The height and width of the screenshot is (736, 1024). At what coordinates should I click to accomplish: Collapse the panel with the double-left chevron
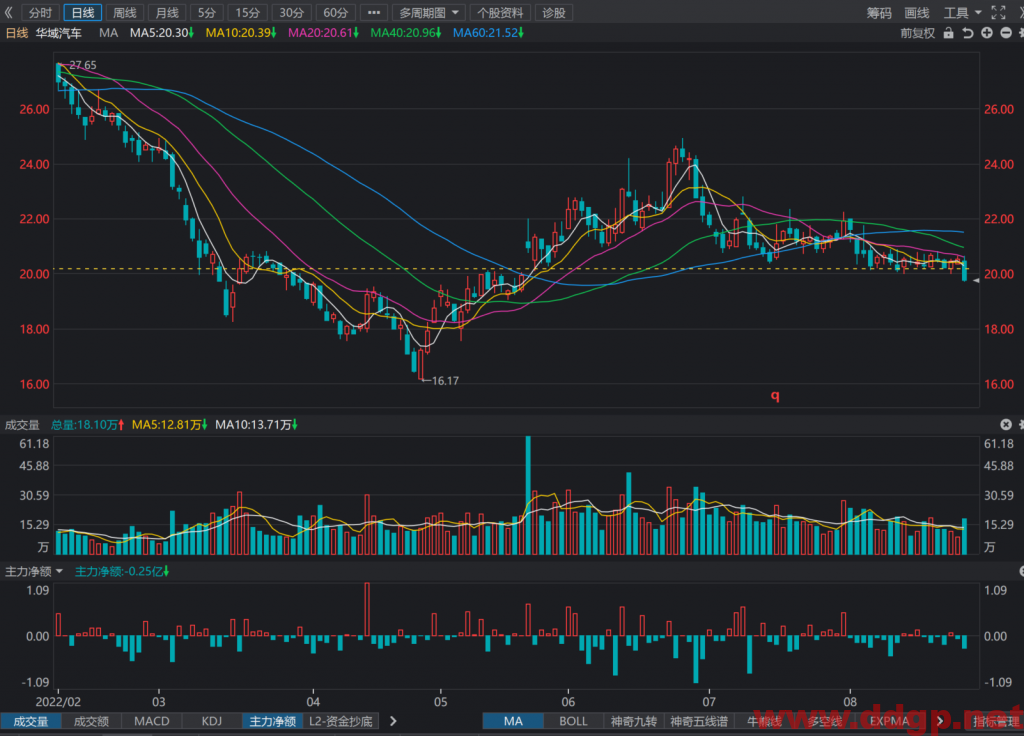pos(8,12)
